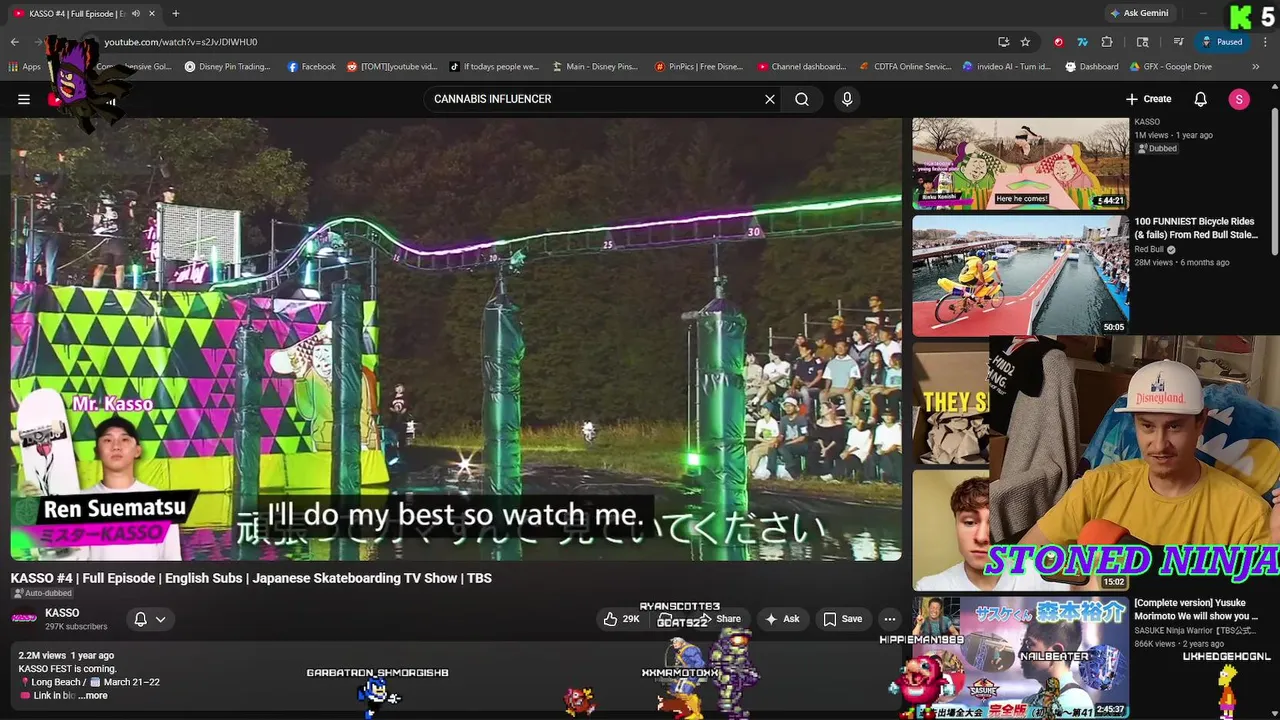Click the red extension icon in toolbar
The width and height of the screenshot is (1280, 720).
point(1058,42)
